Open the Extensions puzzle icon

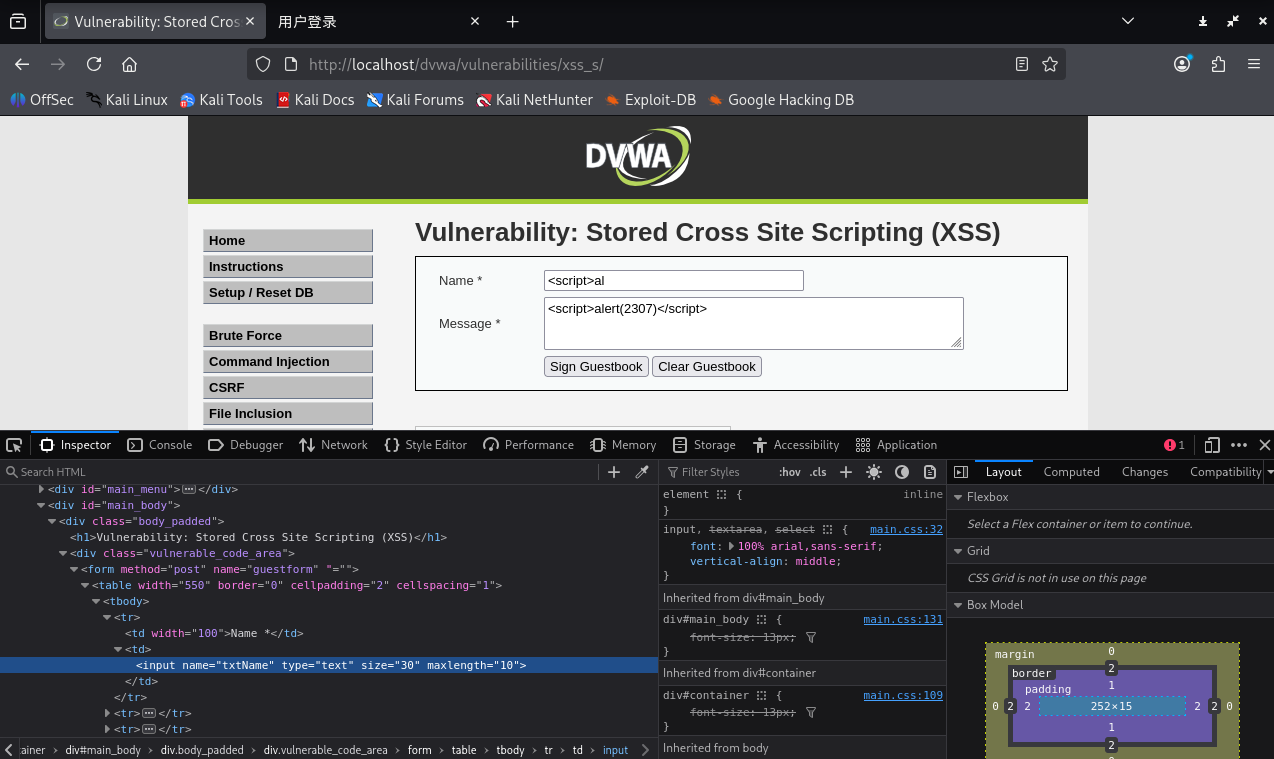1218,64
